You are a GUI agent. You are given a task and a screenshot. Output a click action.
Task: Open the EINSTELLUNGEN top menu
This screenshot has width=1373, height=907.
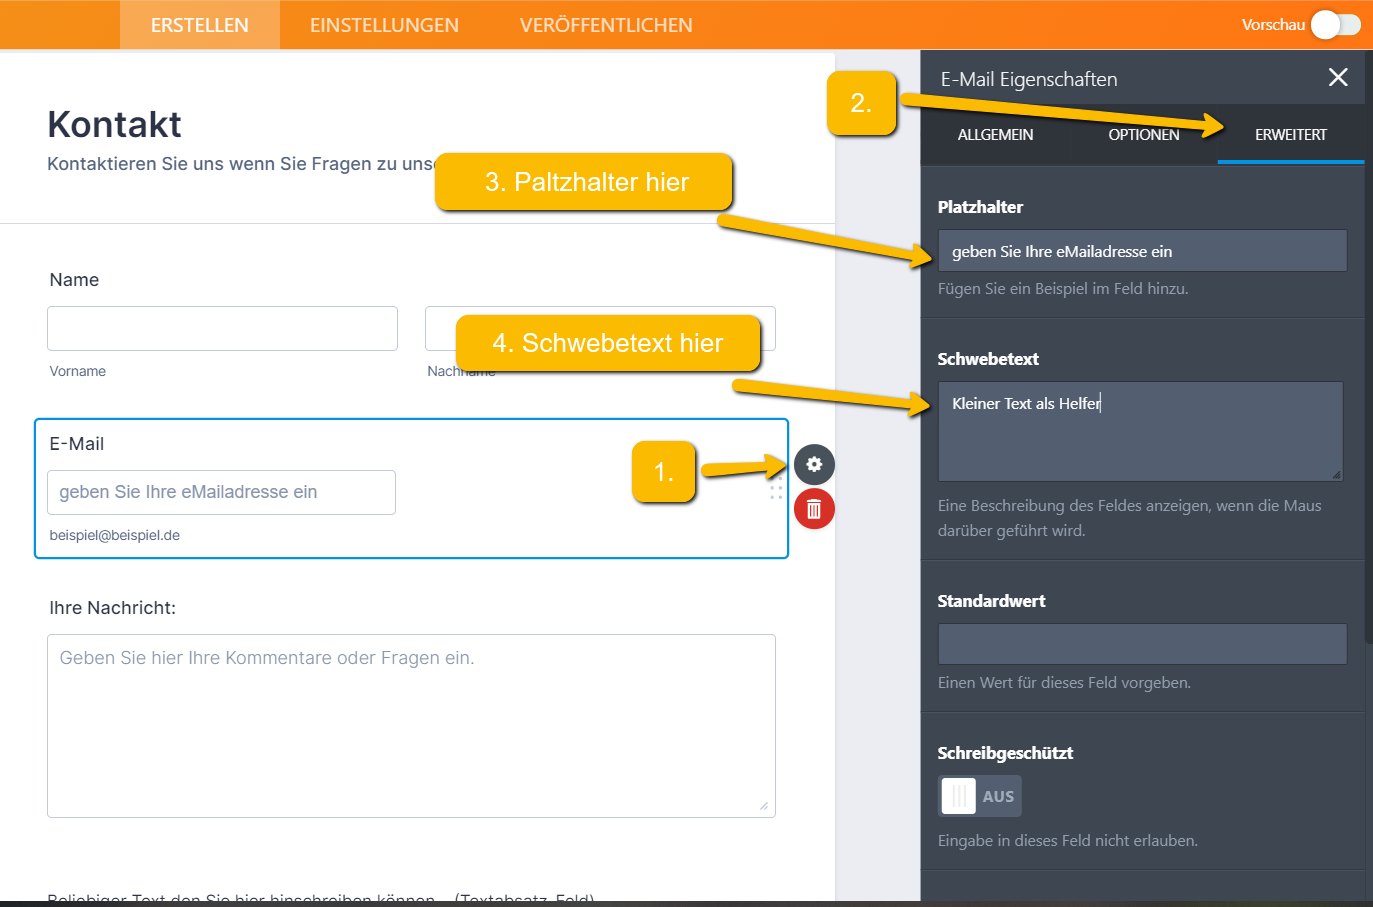point(384,25)
